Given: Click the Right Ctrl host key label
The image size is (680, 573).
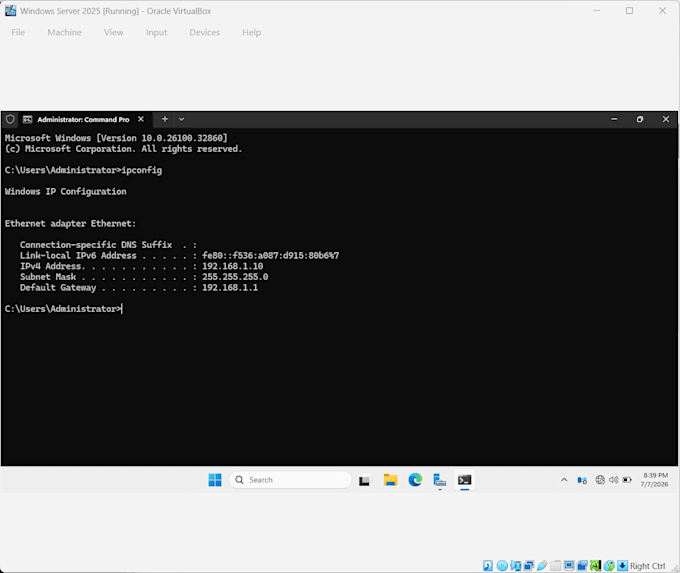Looking at the screenshot, I should pos(647,566).
